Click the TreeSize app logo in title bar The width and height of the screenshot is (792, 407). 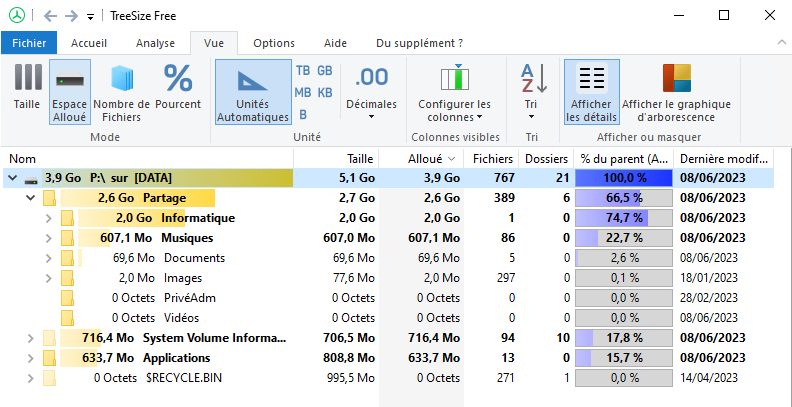tap(16, 15)
